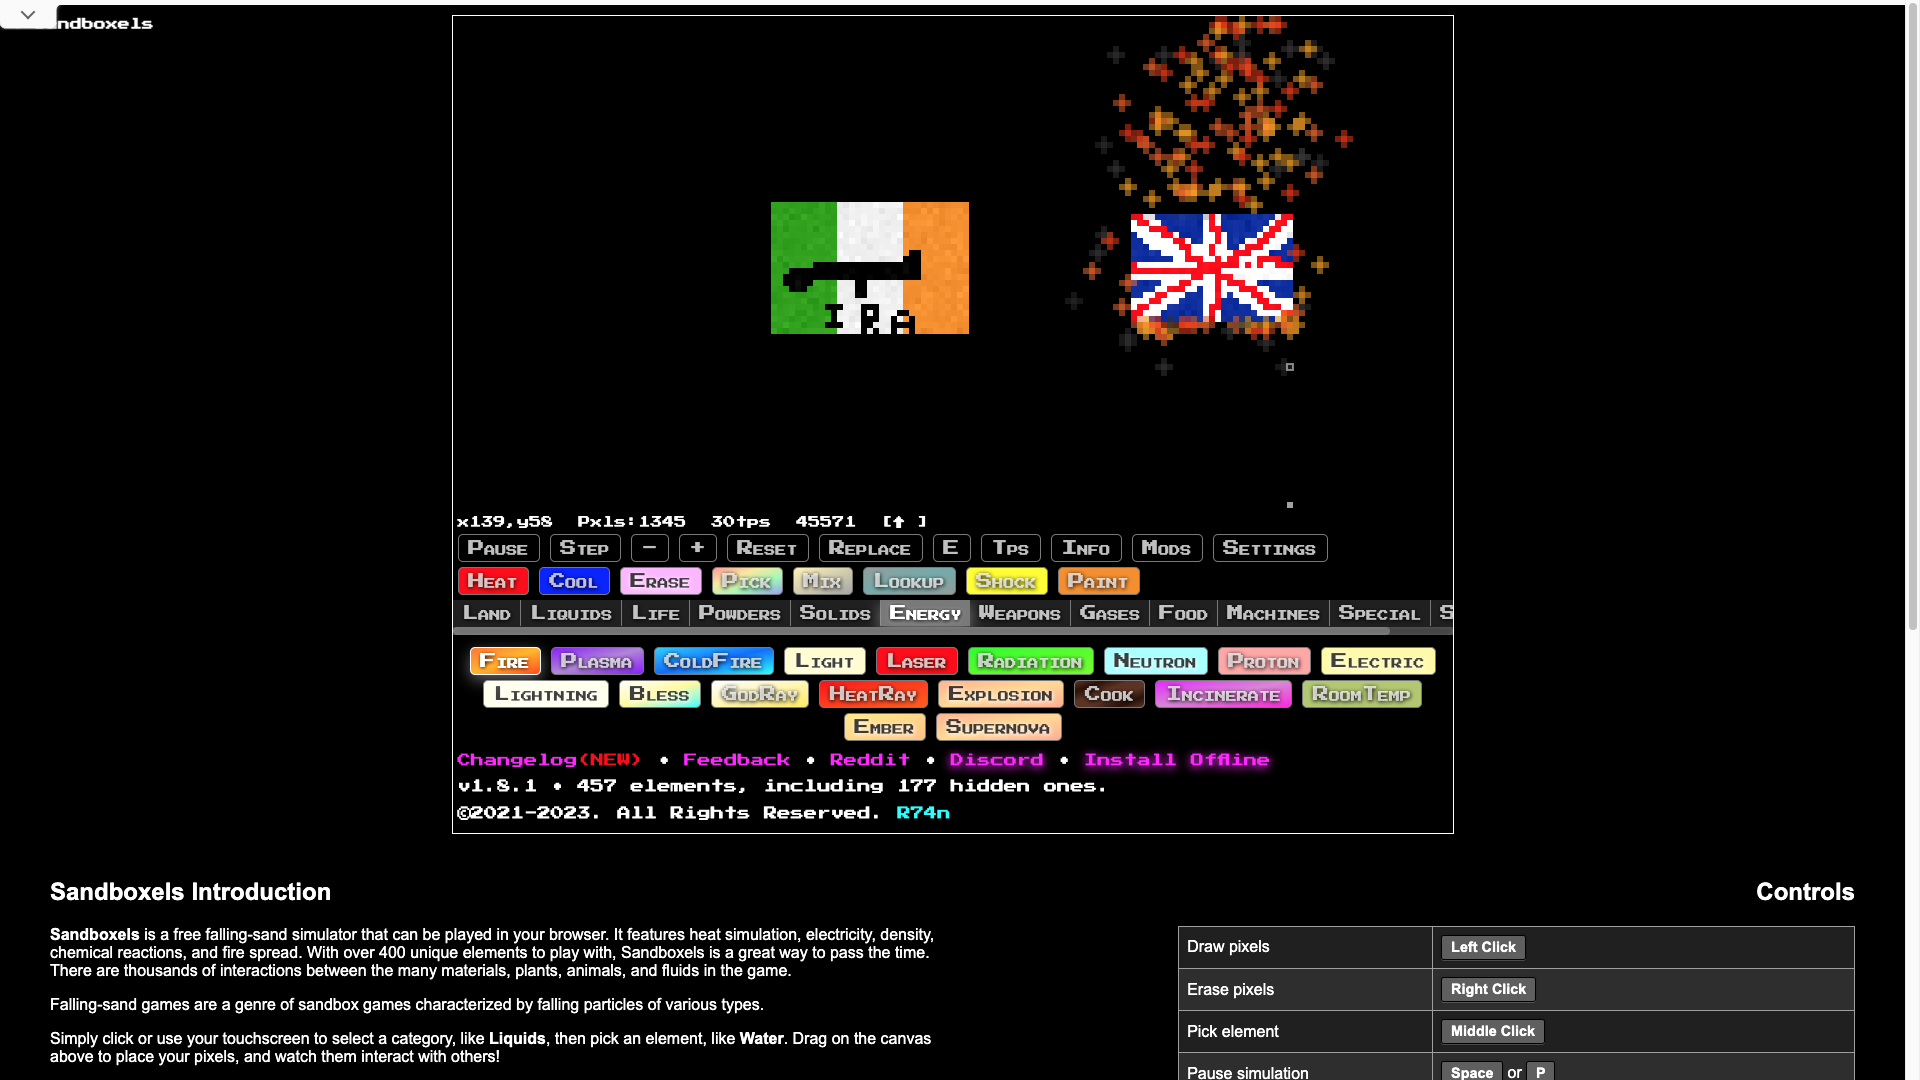Click the Reset button

[767, 548]
